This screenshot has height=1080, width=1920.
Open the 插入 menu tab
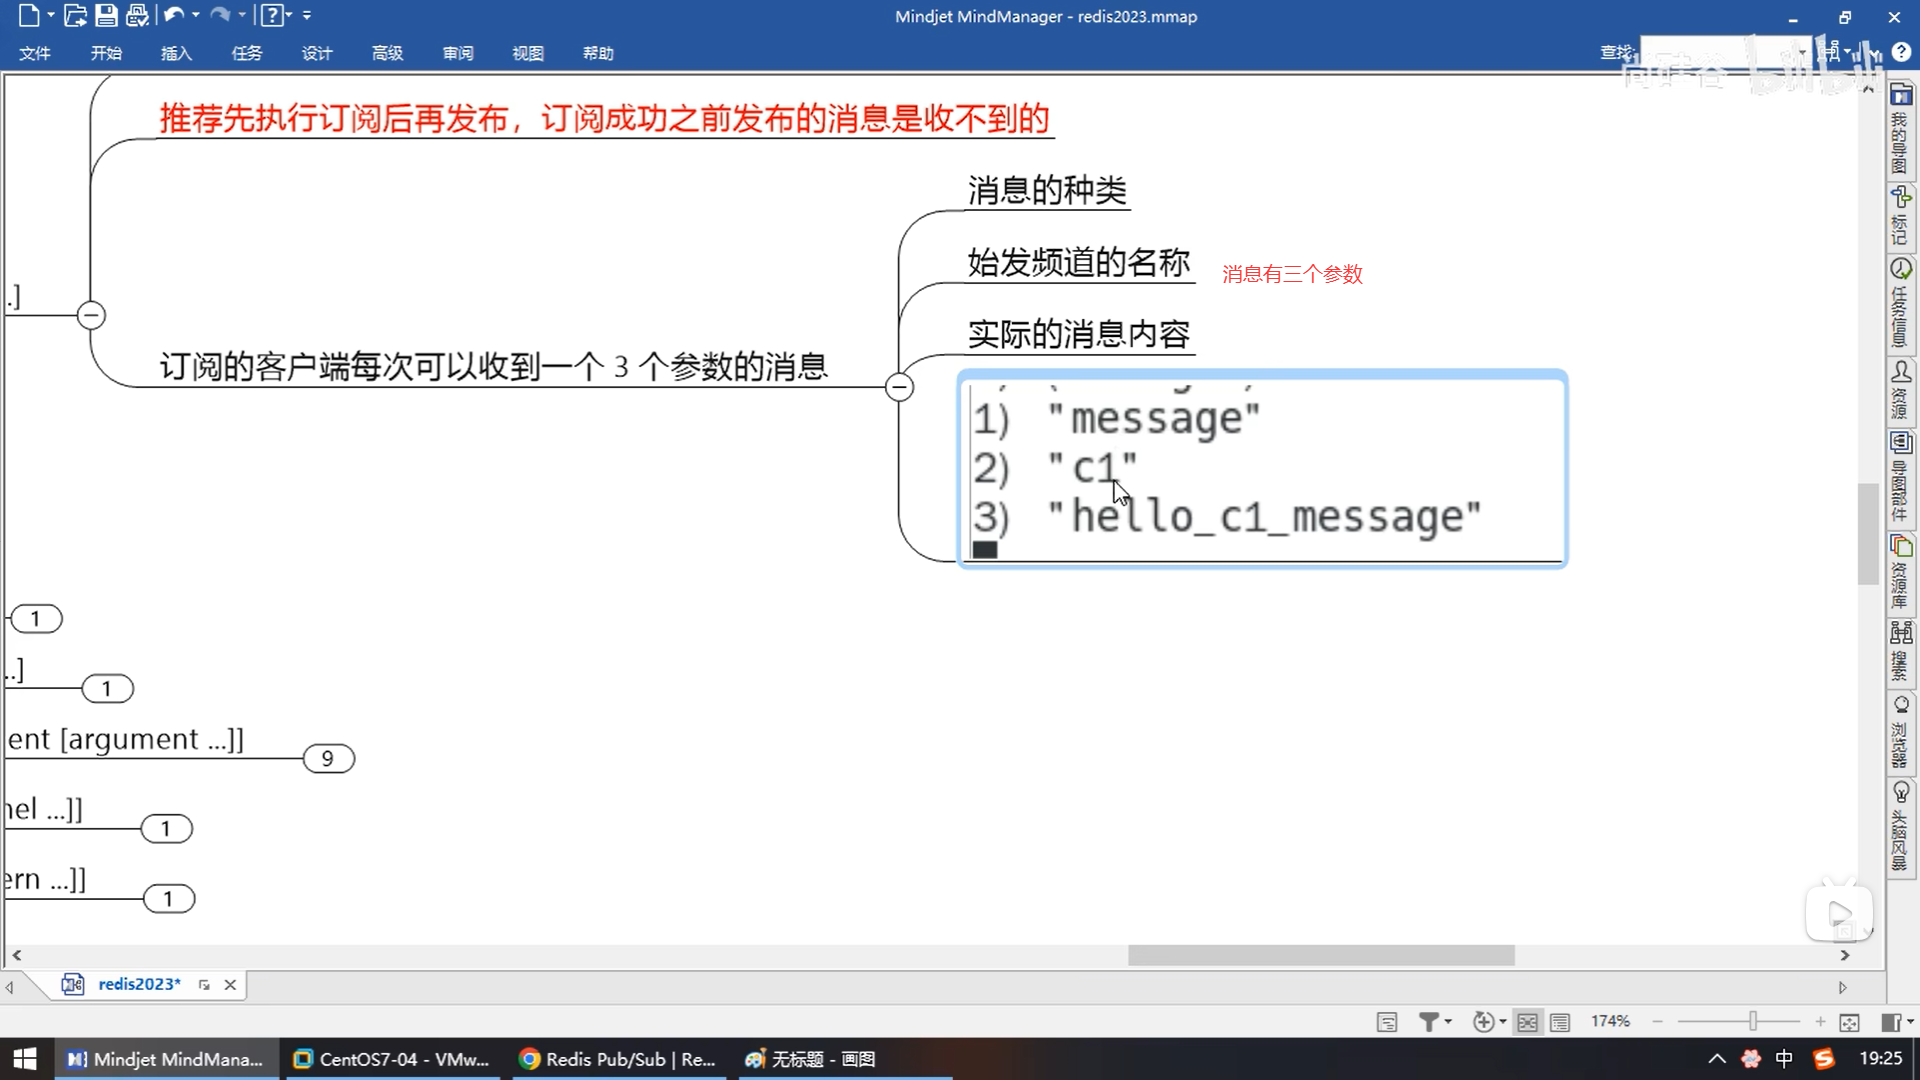[176, 53]
